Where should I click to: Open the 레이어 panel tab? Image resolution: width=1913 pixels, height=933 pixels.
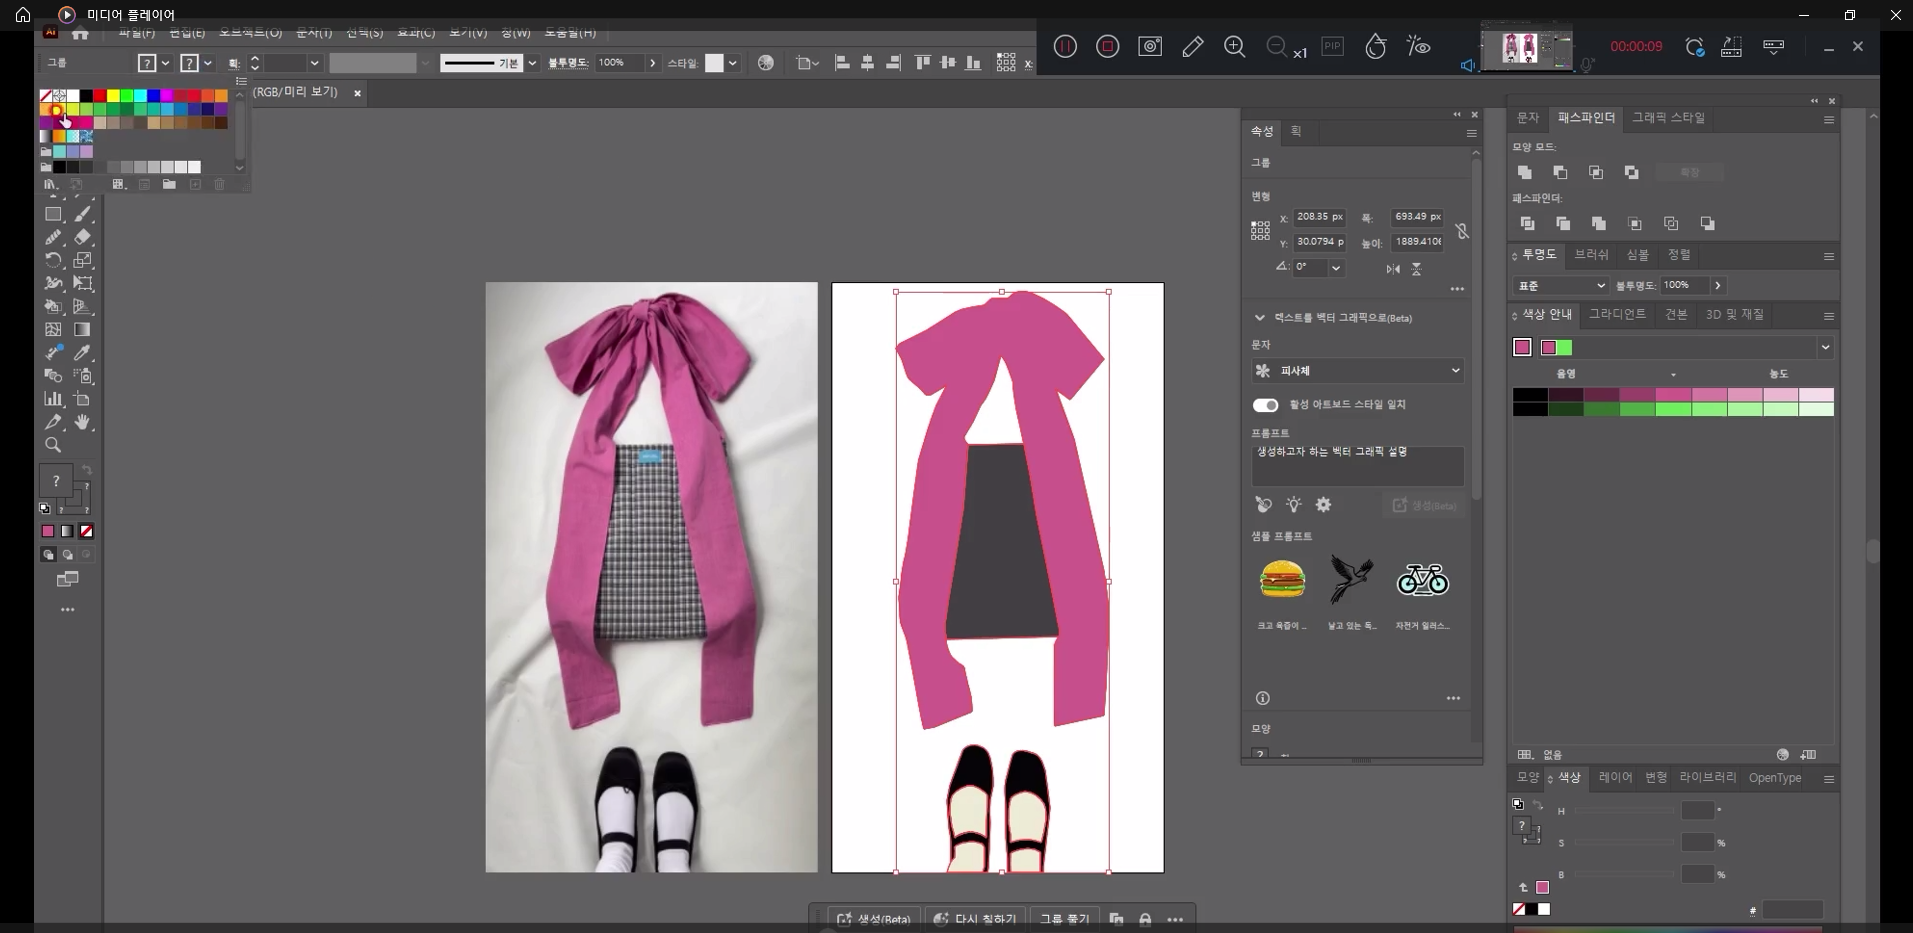click(1614, 778)
